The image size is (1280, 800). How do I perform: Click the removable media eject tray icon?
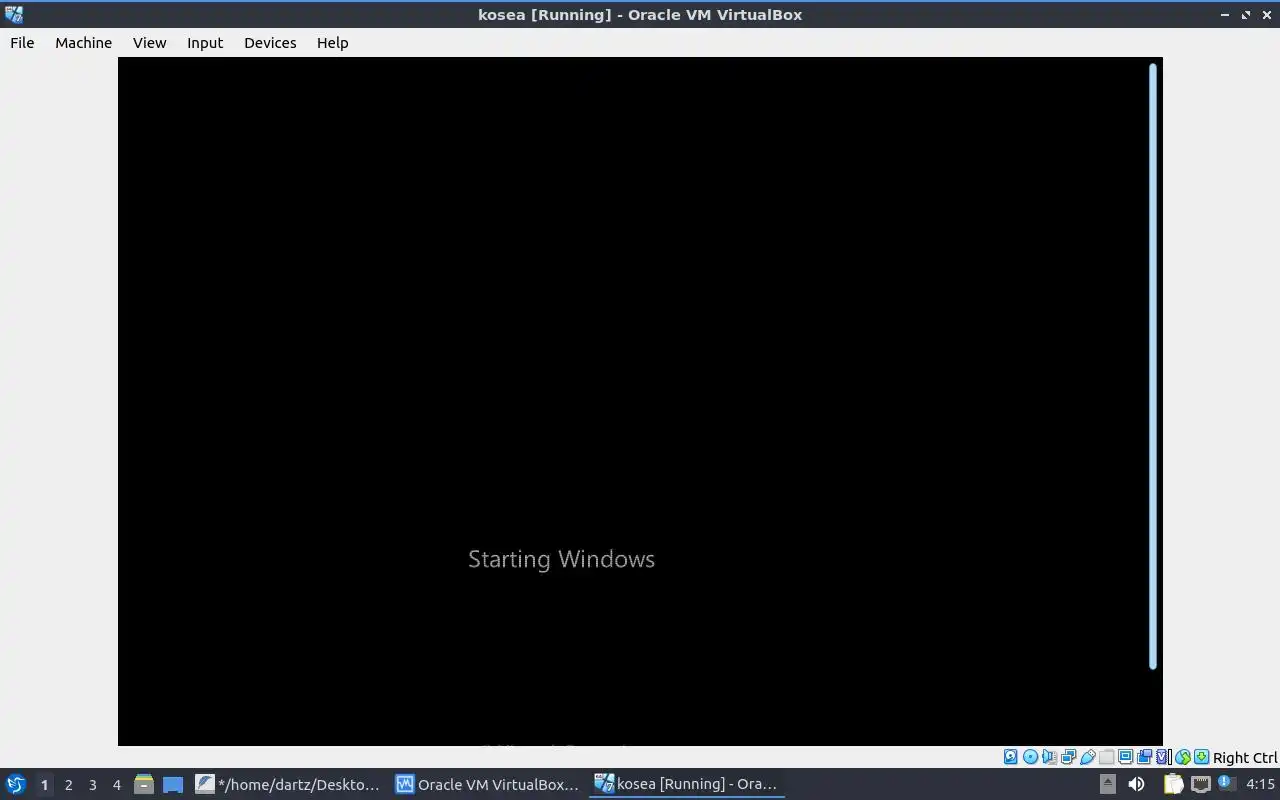[1107, 784]
